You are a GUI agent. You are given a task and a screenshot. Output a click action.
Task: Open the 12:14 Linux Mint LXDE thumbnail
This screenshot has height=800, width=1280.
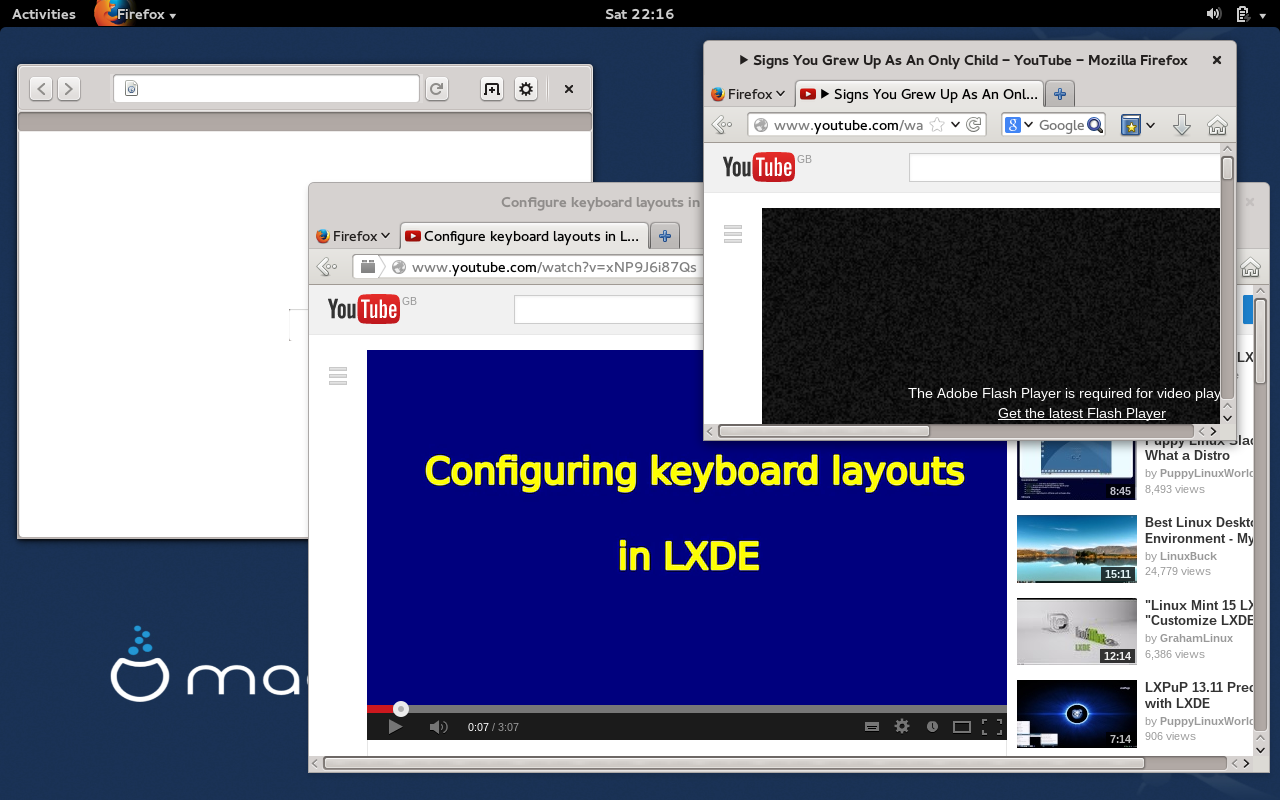tap(1077, 631)
